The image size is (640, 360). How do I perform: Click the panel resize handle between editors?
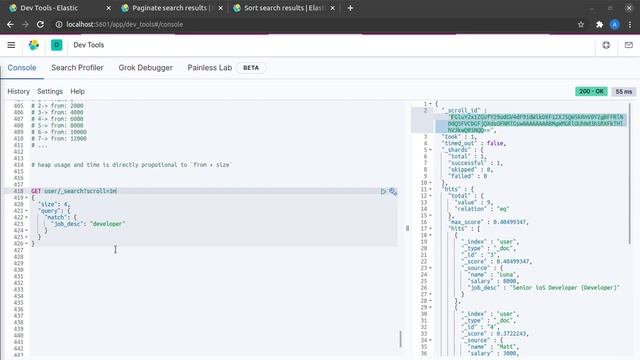[407, 228]
